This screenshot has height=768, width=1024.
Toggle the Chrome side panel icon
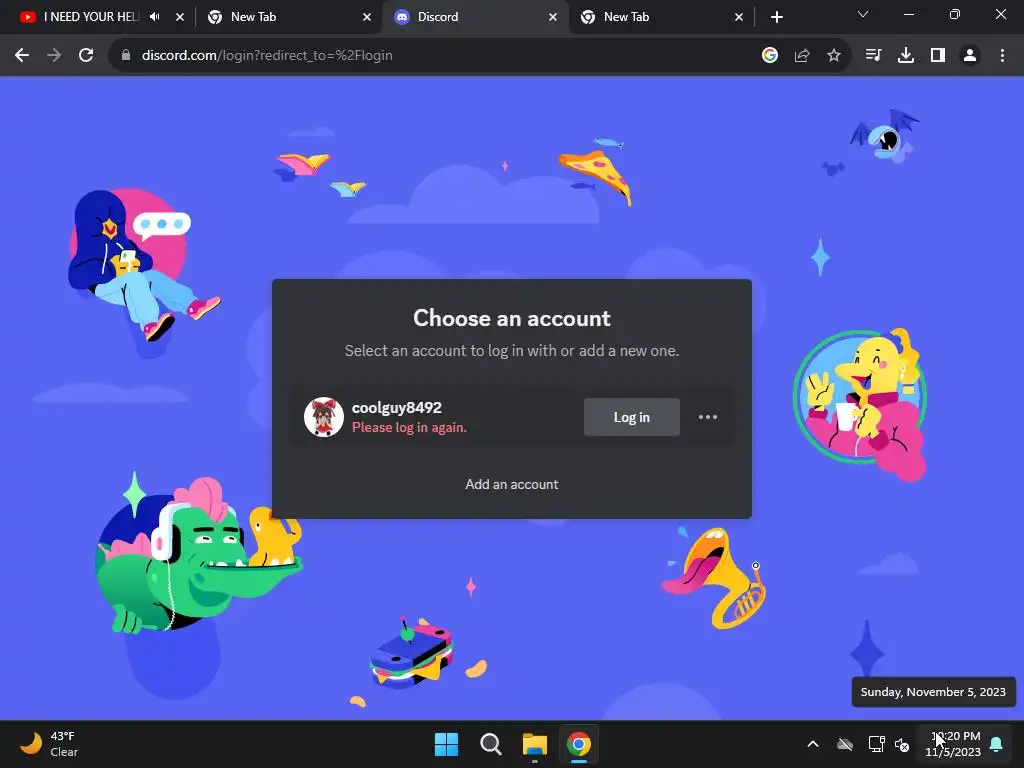click(x=938, y=56)
